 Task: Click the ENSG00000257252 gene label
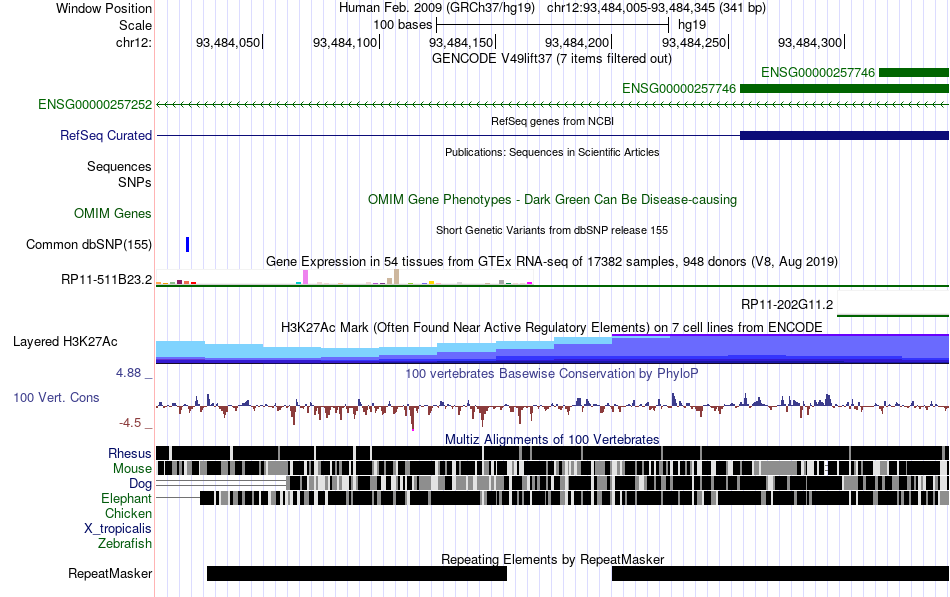[95, 104]
